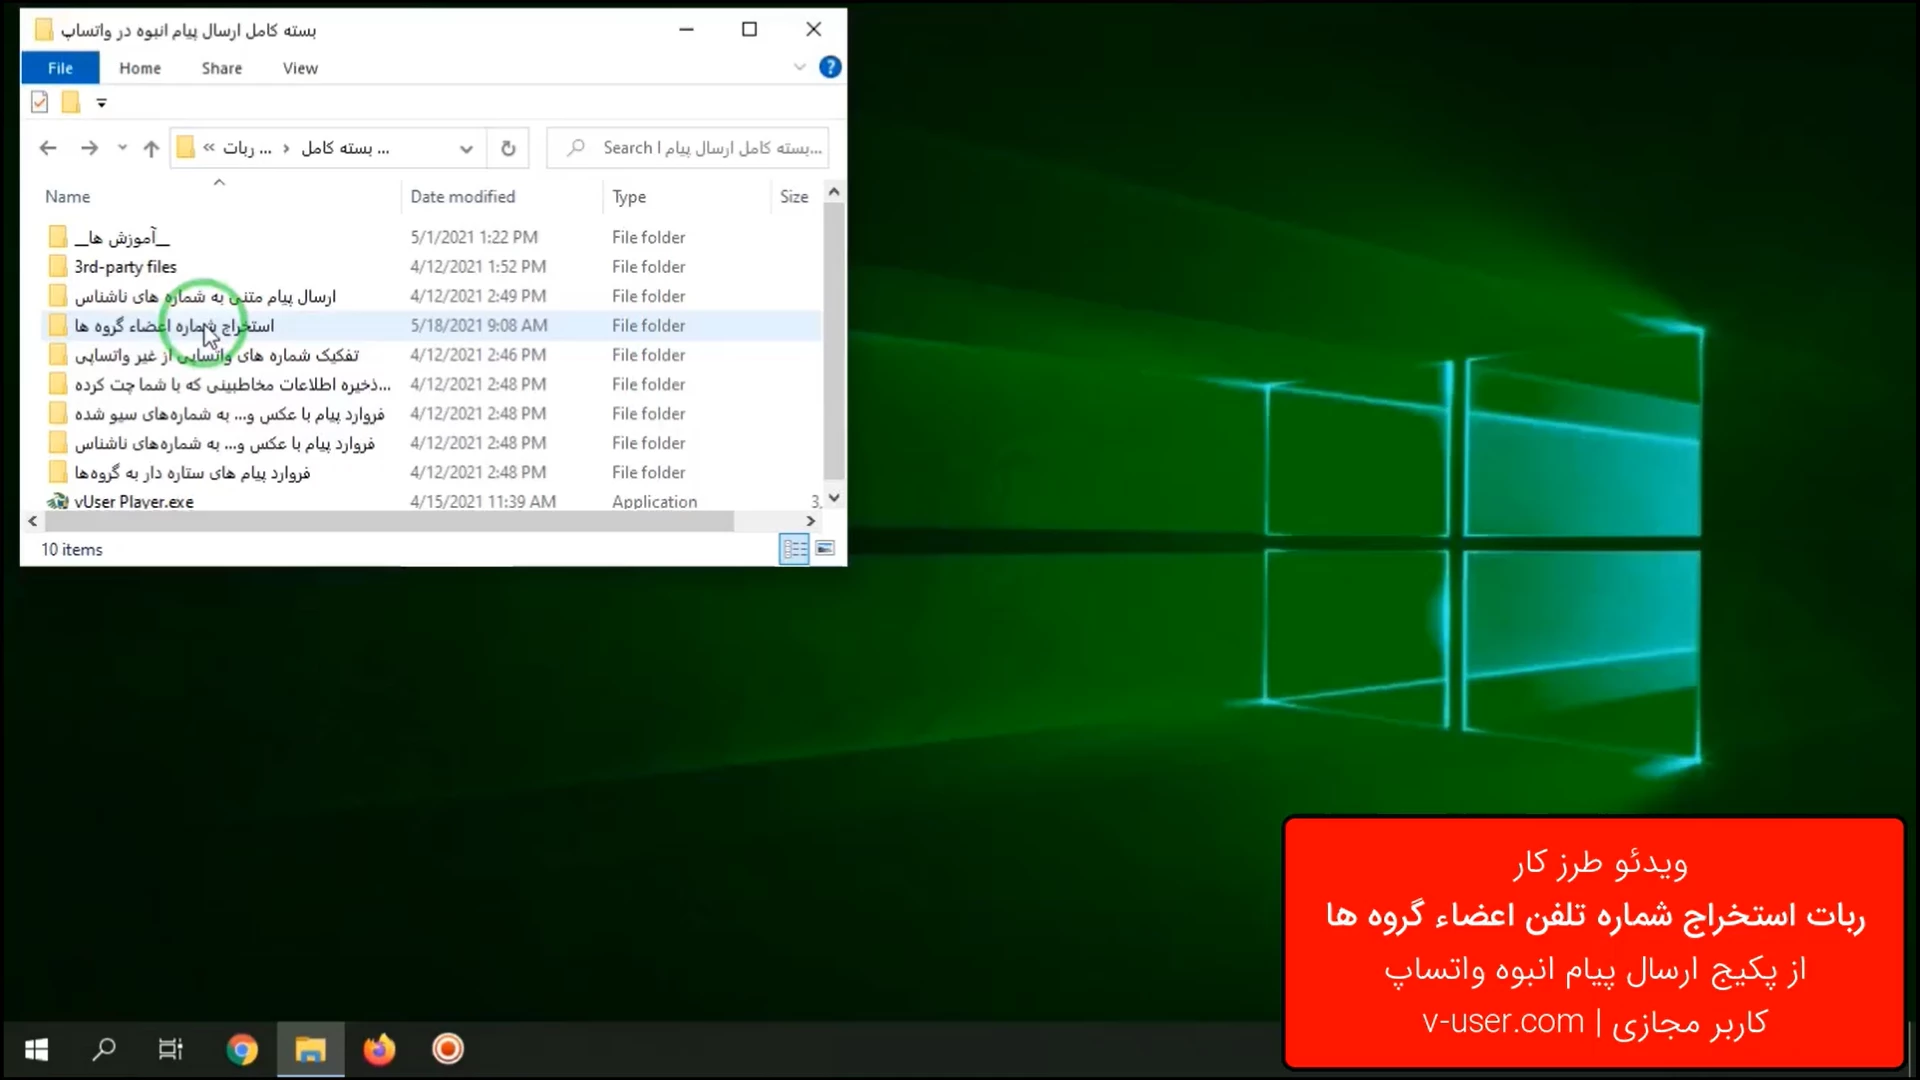1920x1080 pixels.
Task: Refresh the folder with the reload icon
Action: (x=508, y=148)
